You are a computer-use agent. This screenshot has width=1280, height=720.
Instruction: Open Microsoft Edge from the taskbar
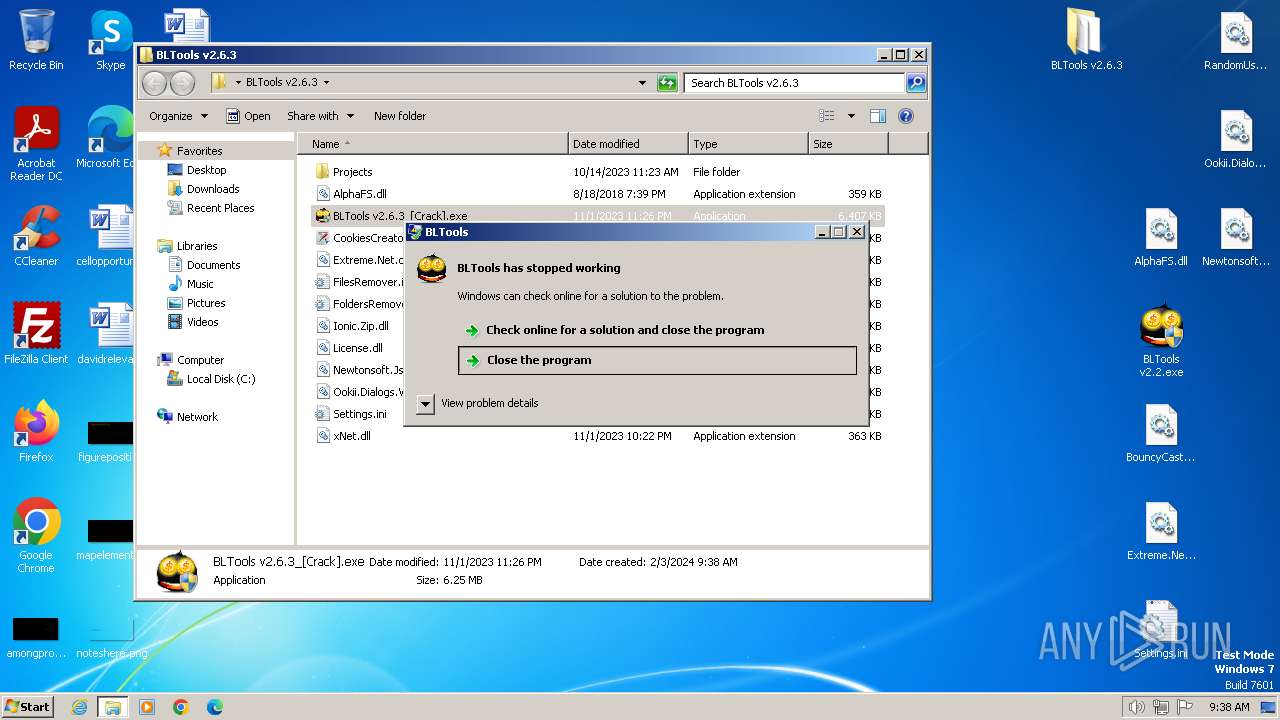(214, 707)
